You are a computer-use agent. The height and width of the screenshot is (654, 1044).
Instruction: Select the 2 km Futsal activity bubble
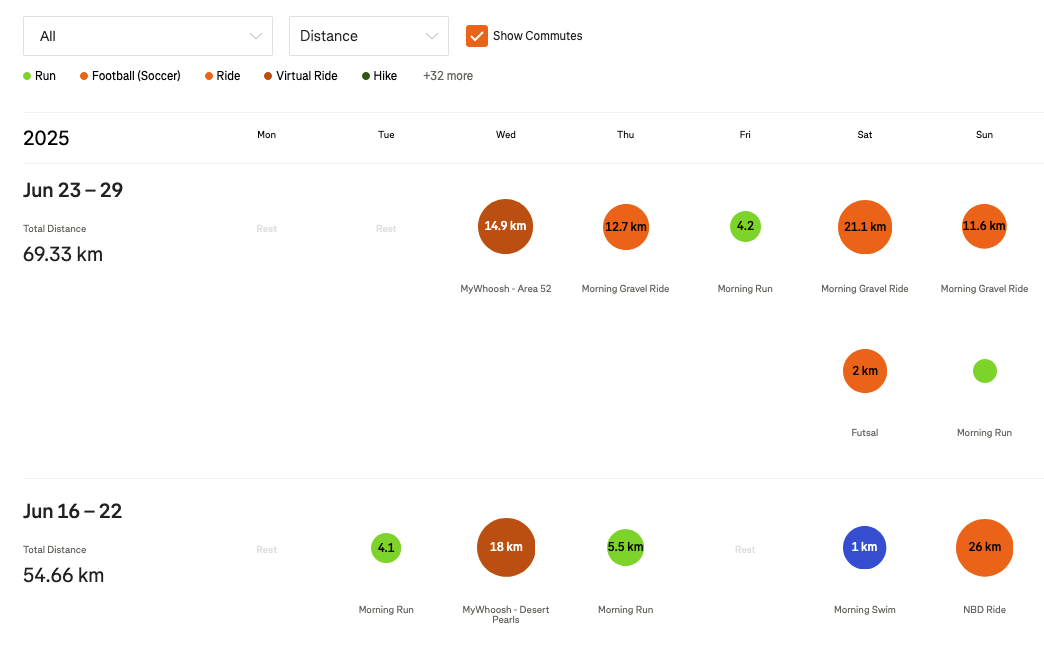click(864, 371)
